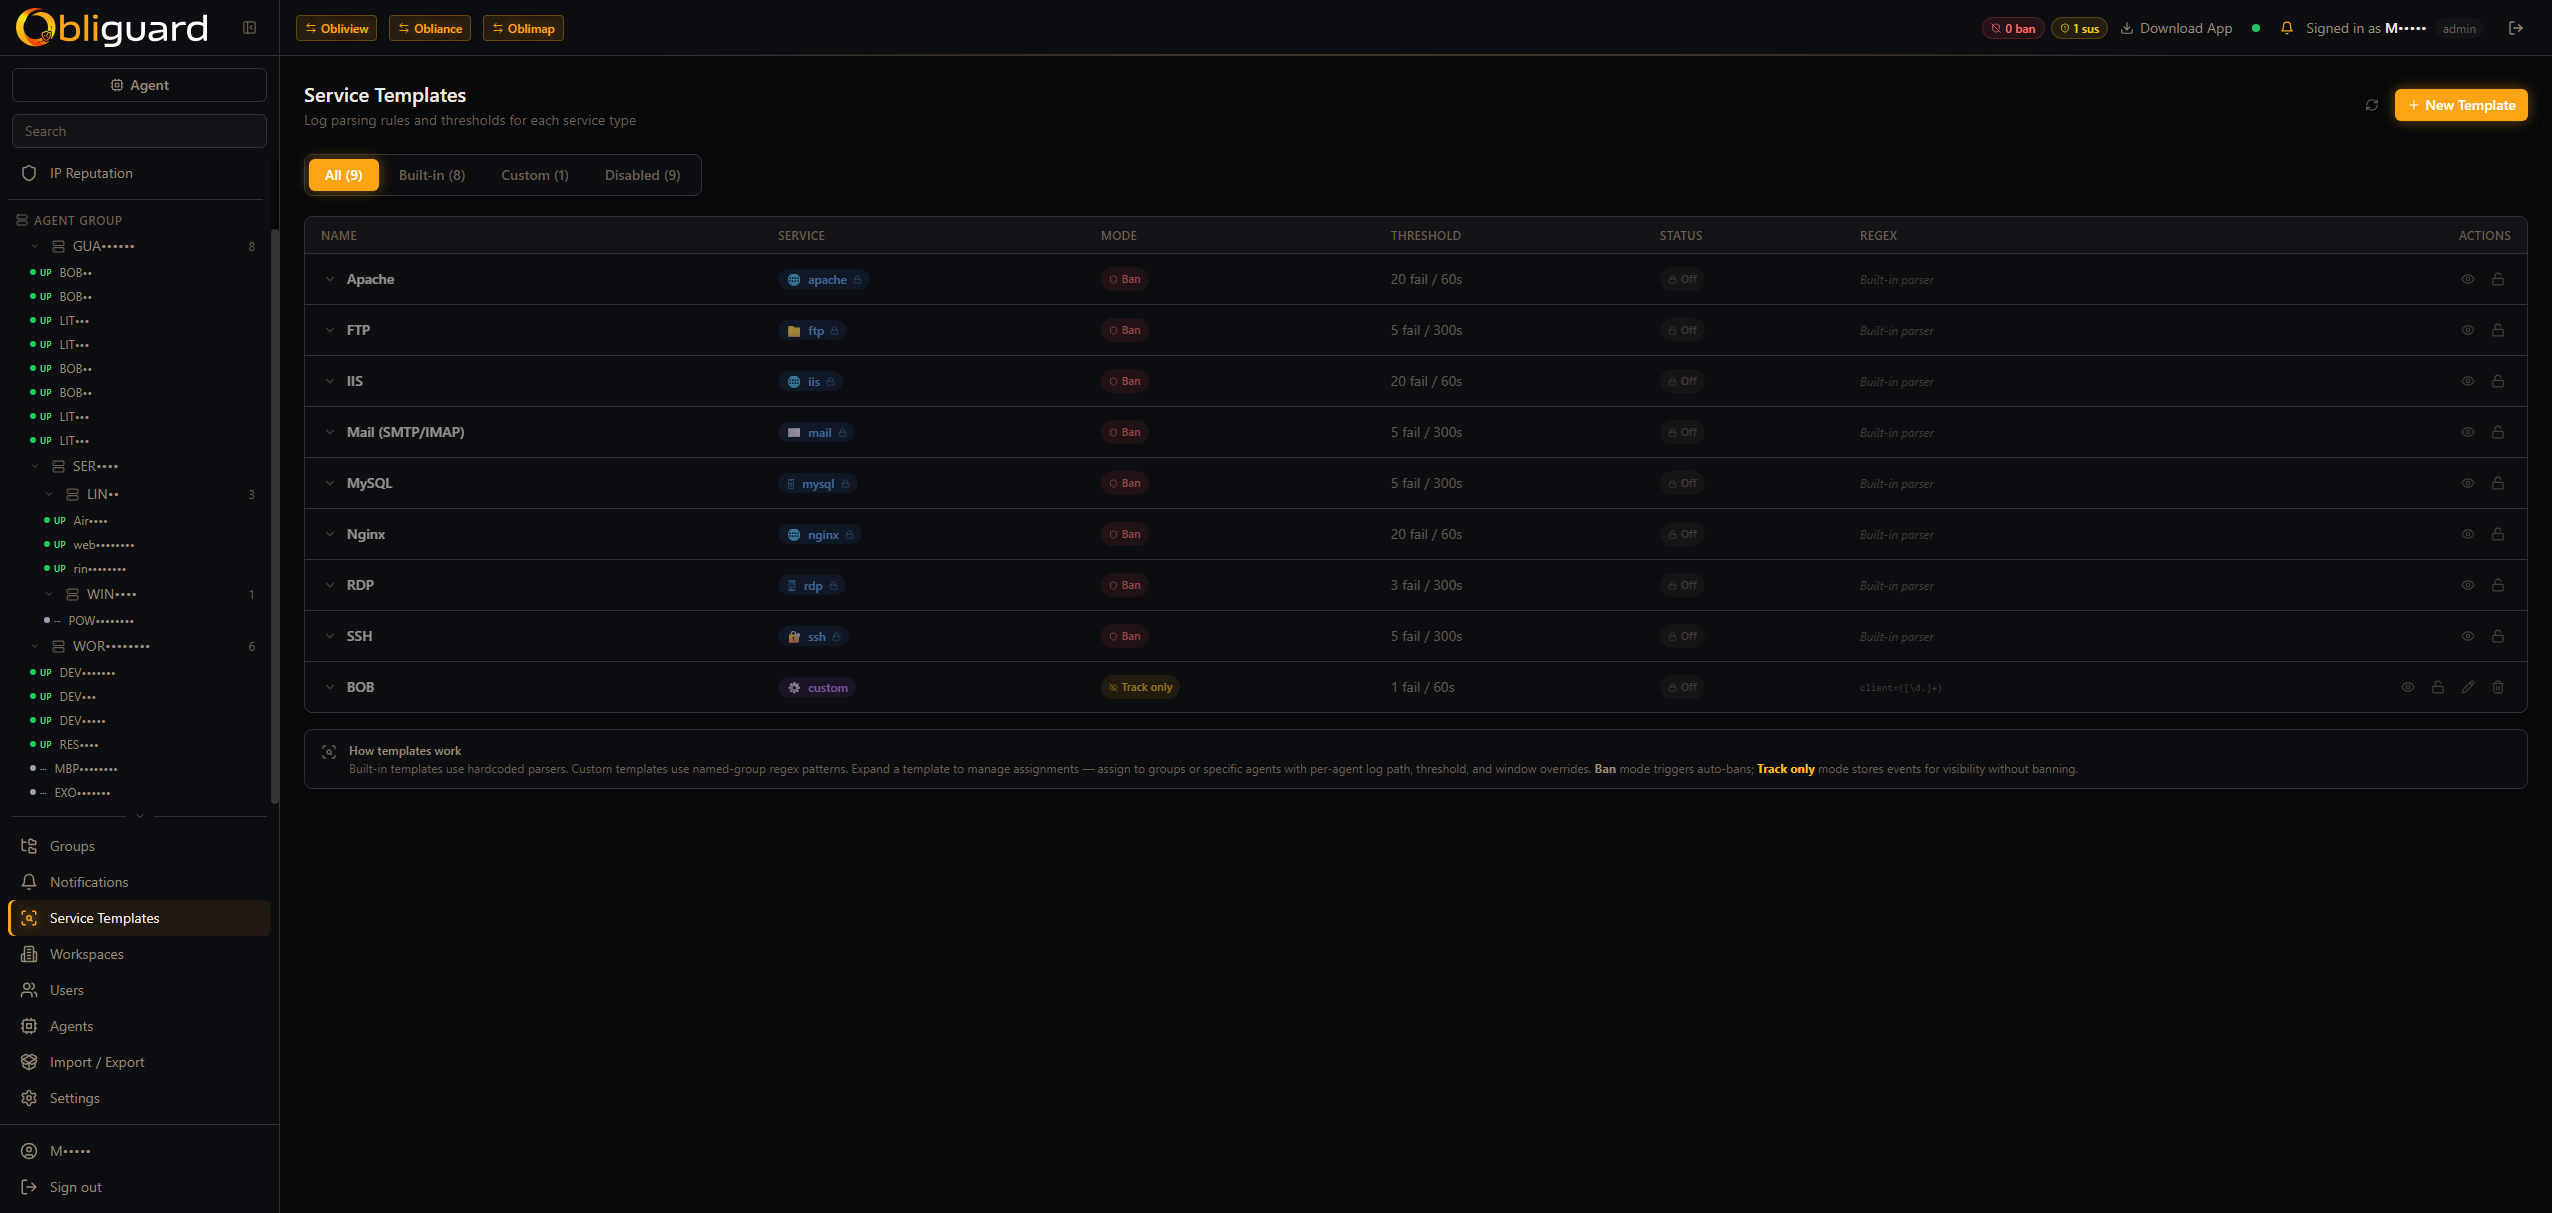
Task: Click the New Template button
Action: click(2460, 105)
